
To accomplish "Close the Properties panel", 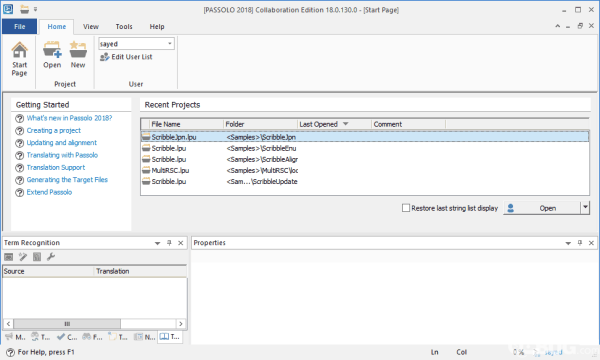I will [591, 243].
